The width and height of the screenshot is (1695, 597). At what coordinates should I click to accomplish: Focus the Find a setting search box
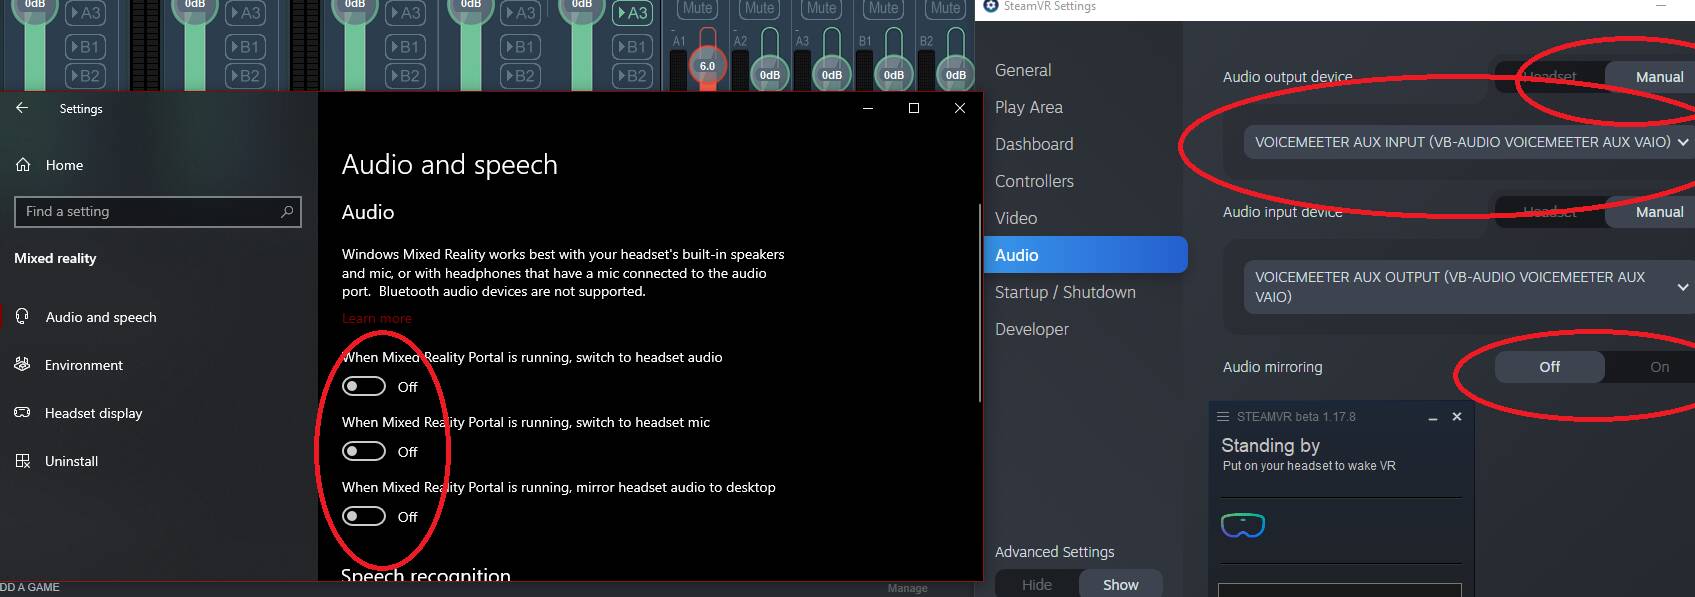(x=157, y=212)
